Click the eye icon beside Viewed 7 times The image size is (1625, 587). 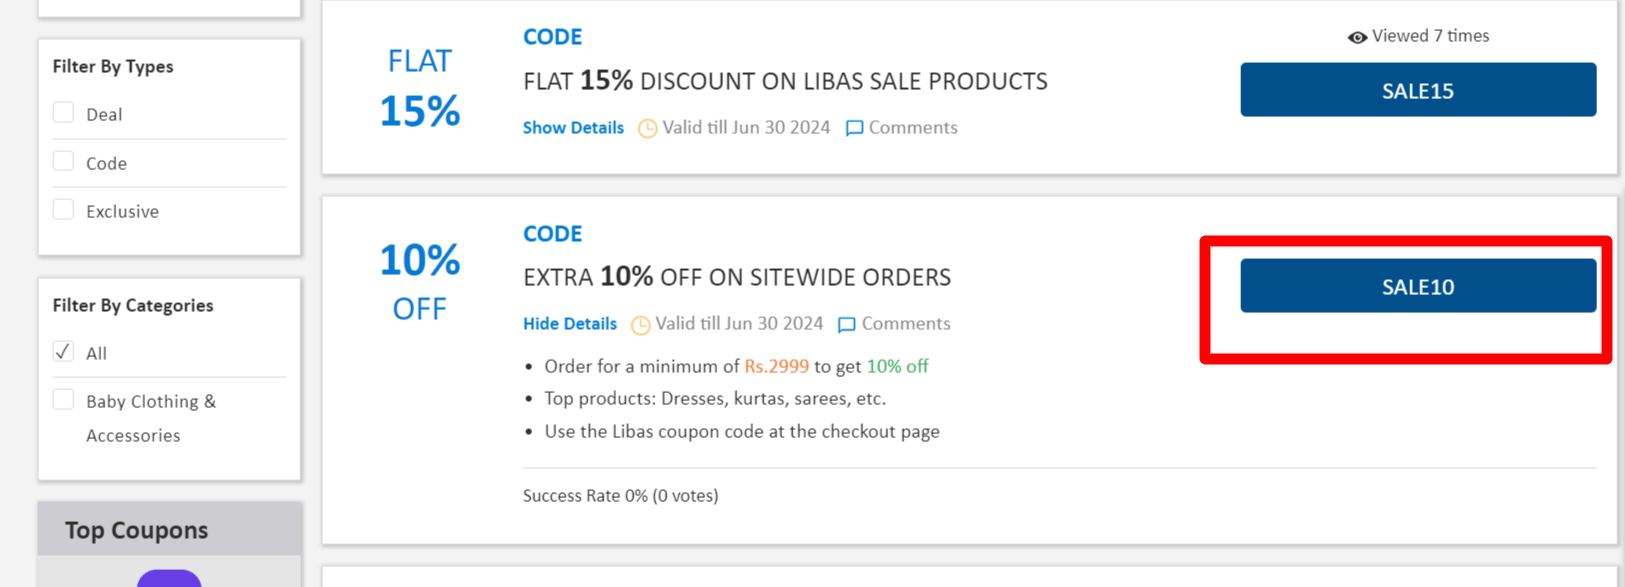pos(1357,37)
